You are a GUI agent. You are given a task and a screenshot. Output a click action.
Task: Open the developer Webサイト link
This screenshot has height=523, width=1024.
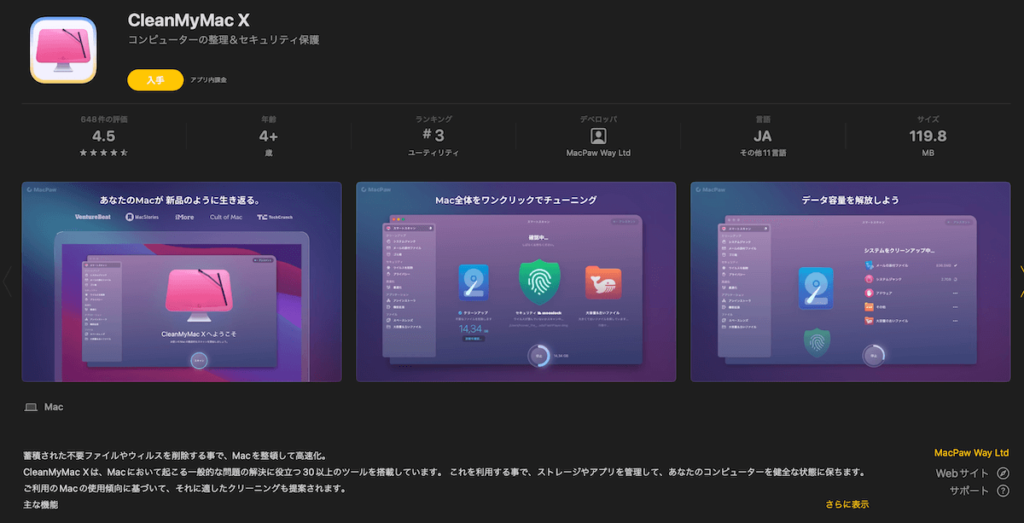coord(962,473)
